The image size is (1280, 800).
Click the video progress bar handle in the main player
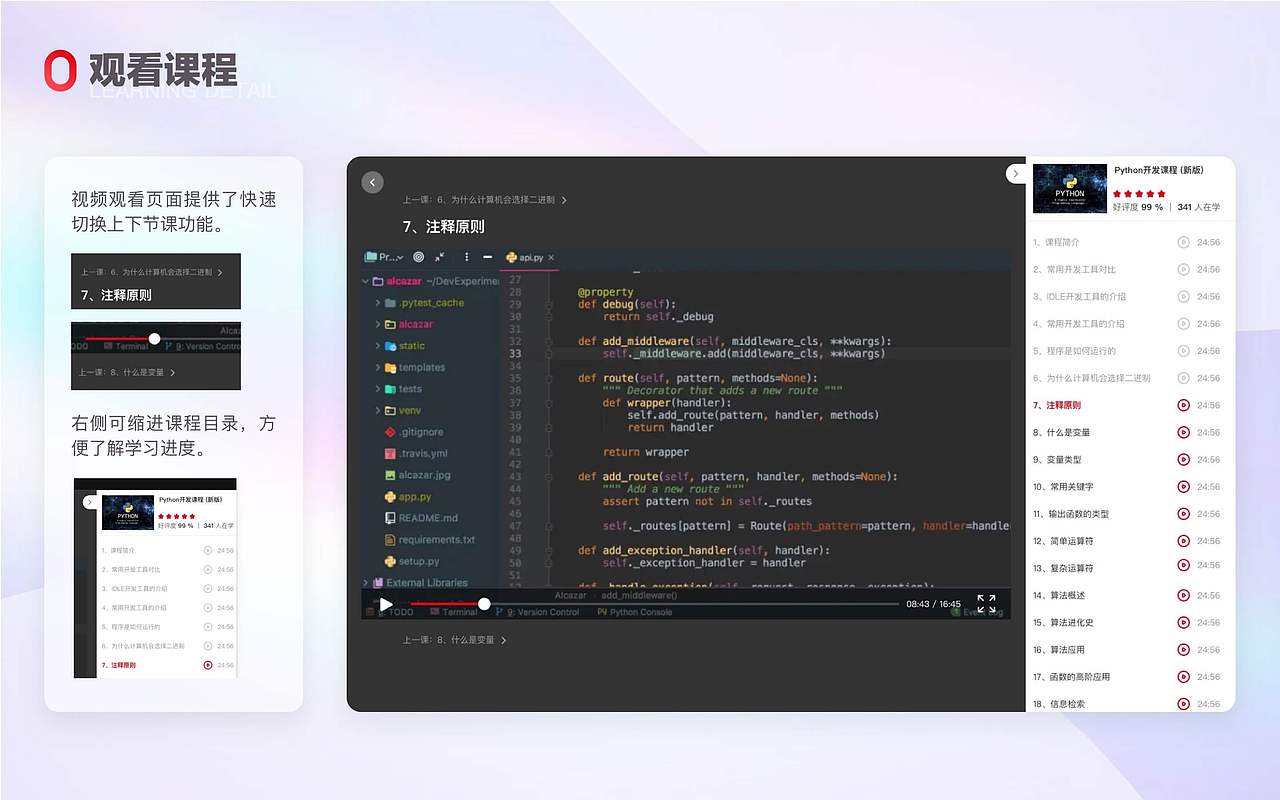click(x=484, y=604)
